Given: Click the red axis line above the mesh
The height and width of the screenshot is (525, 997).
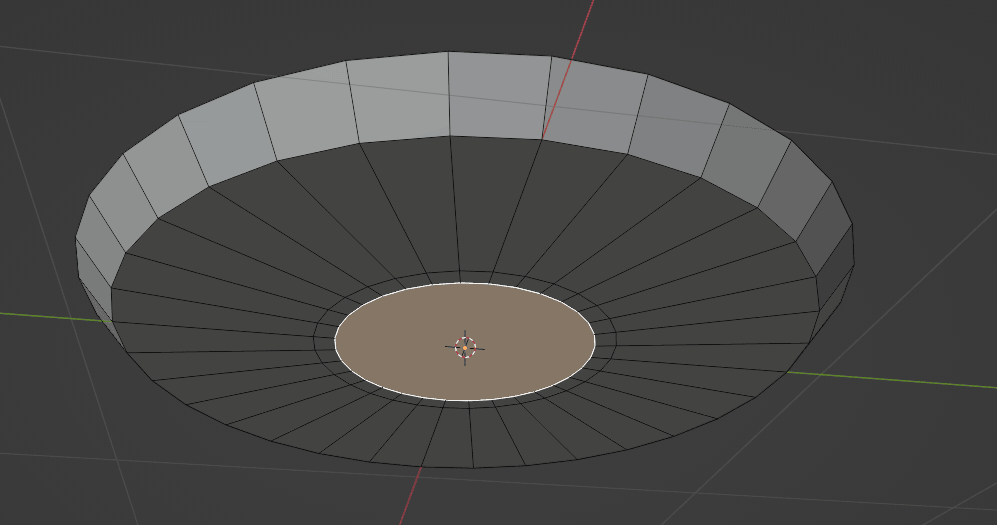Looking at the screenshot, I should (580, 28).
